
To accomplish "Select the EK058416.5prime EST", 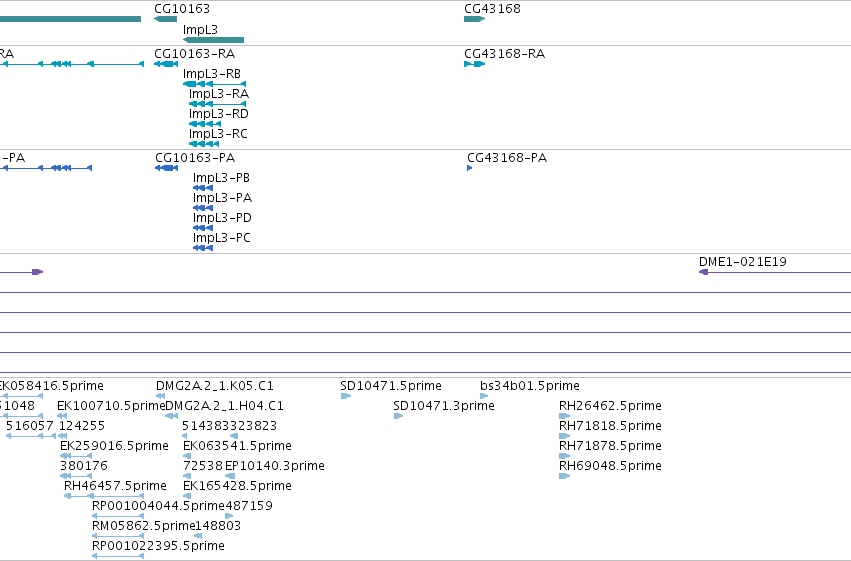I will (x=22, y=397).
